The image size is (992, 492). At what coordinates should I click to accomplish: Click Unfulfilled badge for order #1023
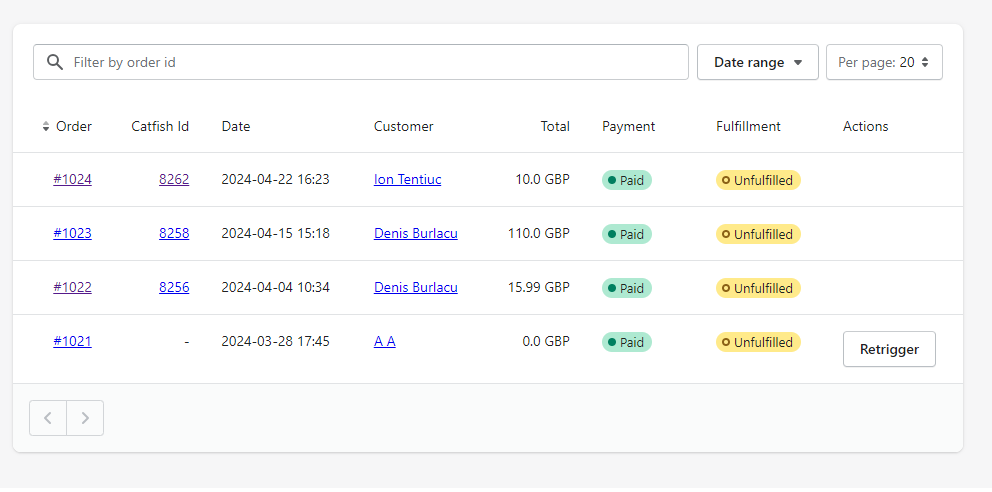(x=759, y=234)
